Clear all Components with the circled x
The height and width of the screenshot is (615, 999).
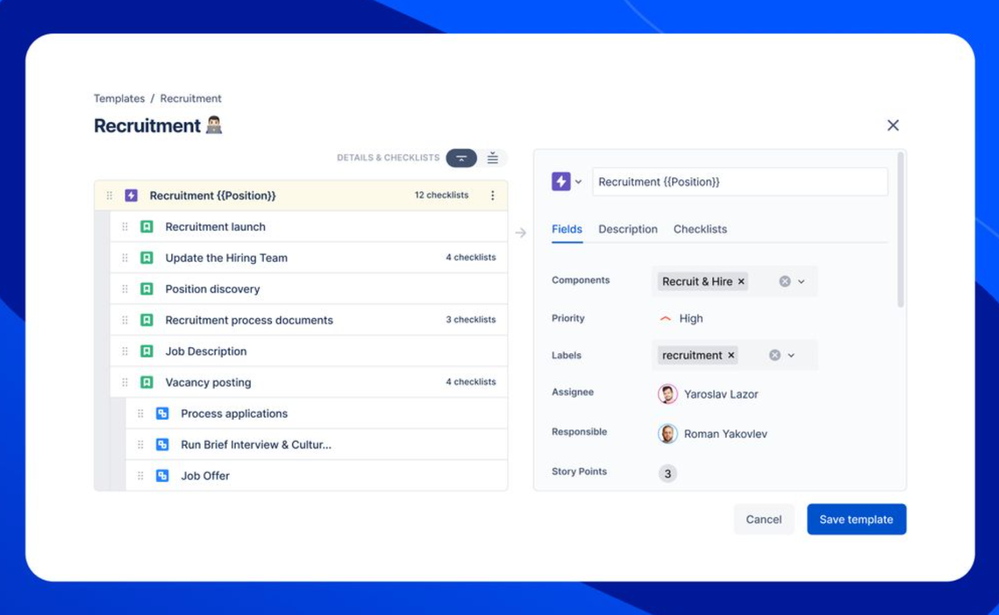point(785,282)
